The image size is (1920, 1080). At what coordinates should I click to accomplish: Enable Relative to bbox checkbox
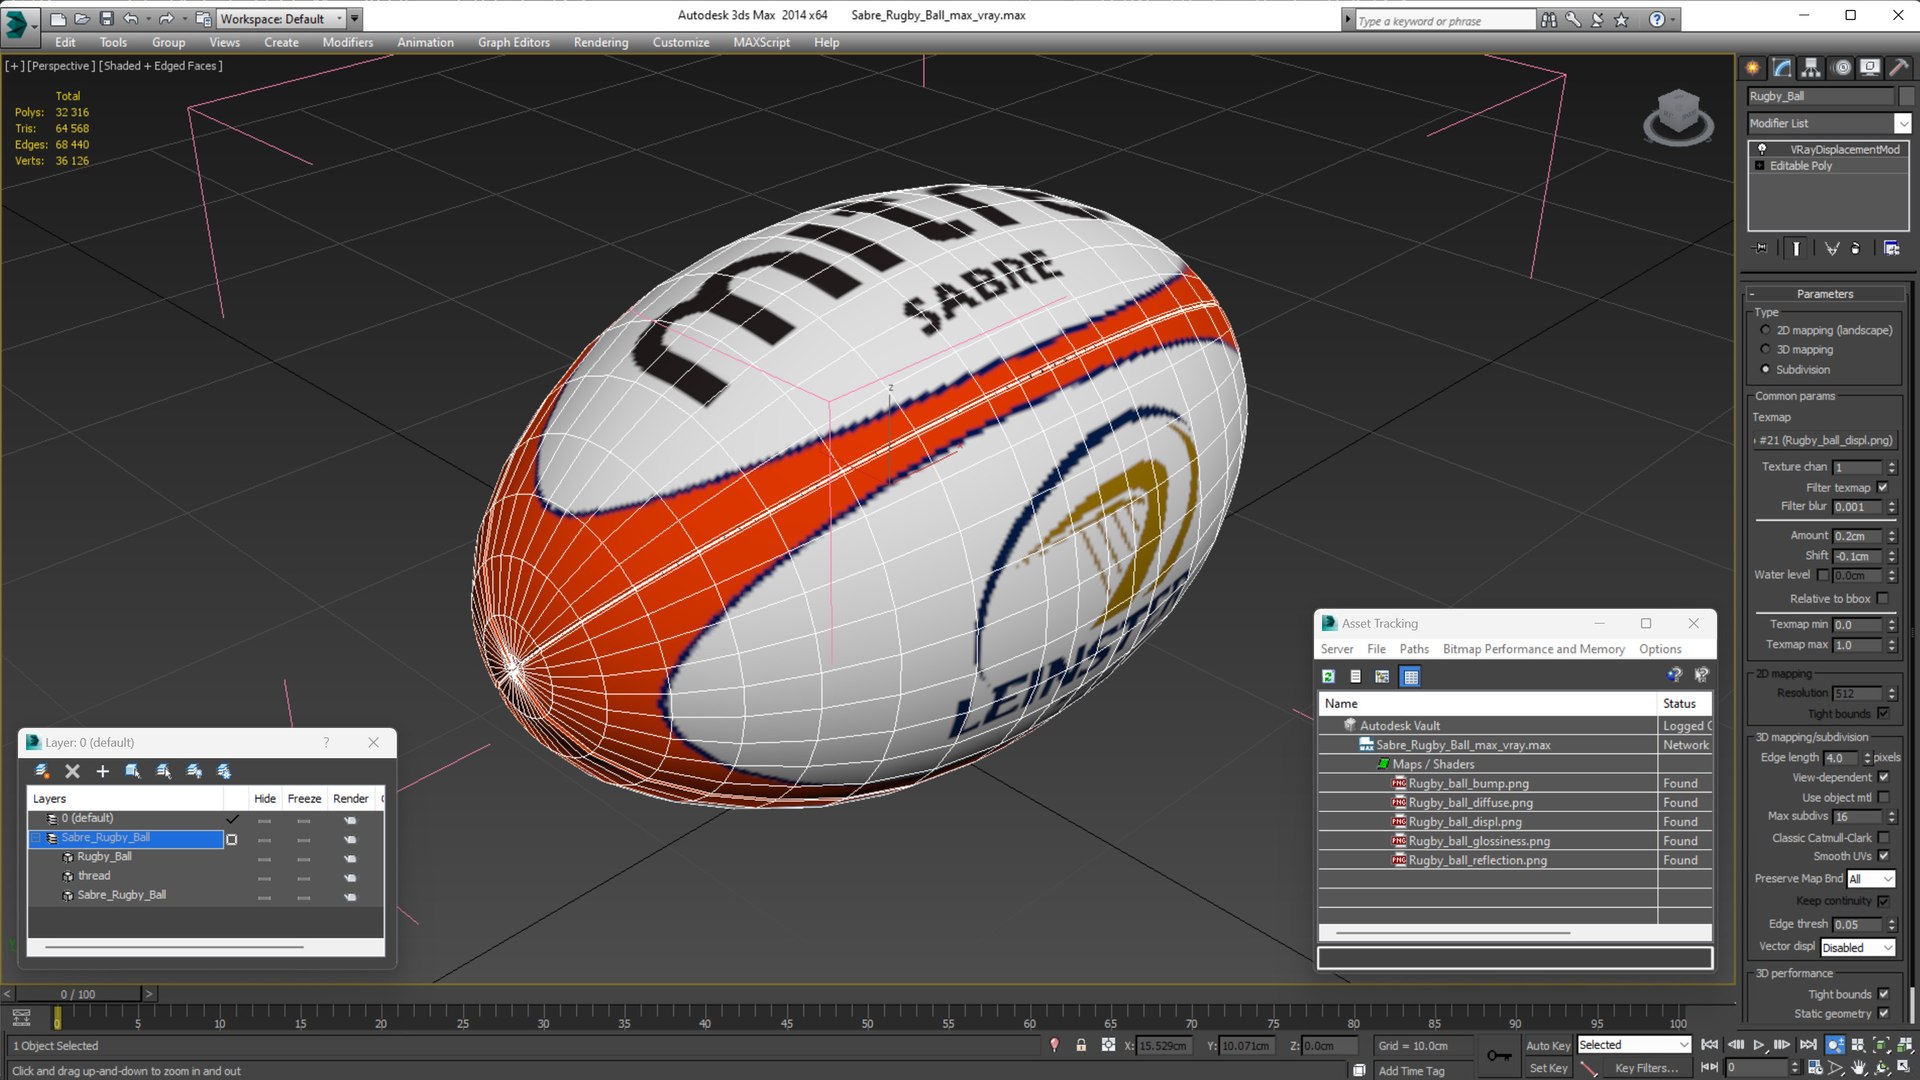(x=1883, y=598)
